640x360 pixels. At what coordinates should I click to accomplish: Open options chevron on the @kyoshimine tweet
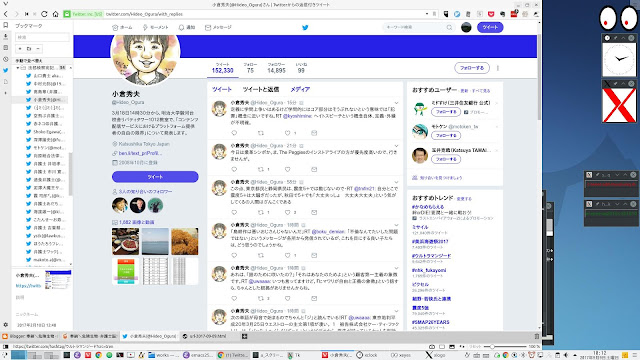396,103
